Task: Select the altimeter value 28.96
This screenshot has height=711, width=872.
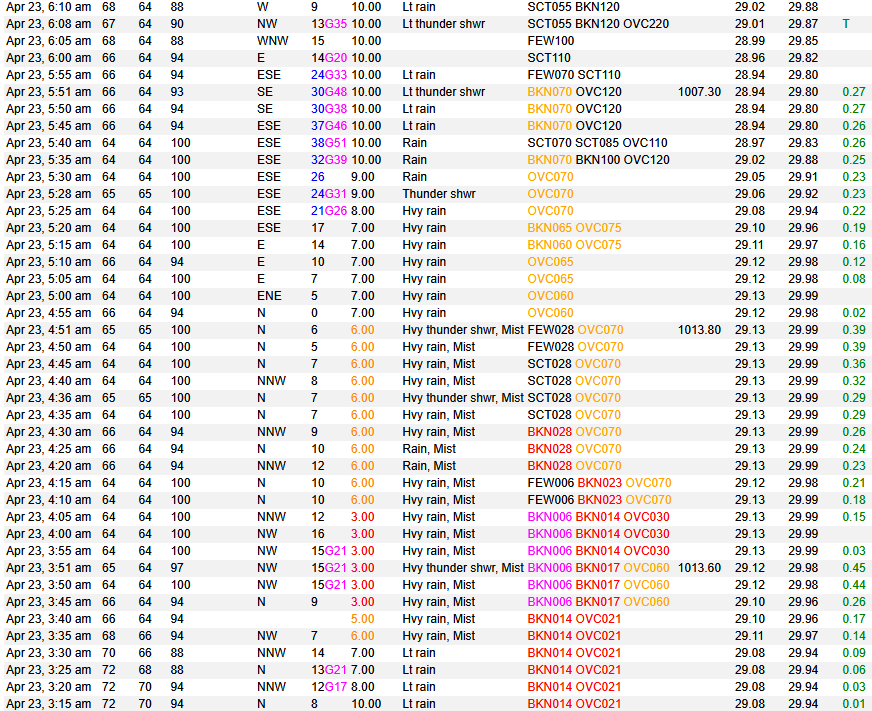Action: tap(749, 58)
